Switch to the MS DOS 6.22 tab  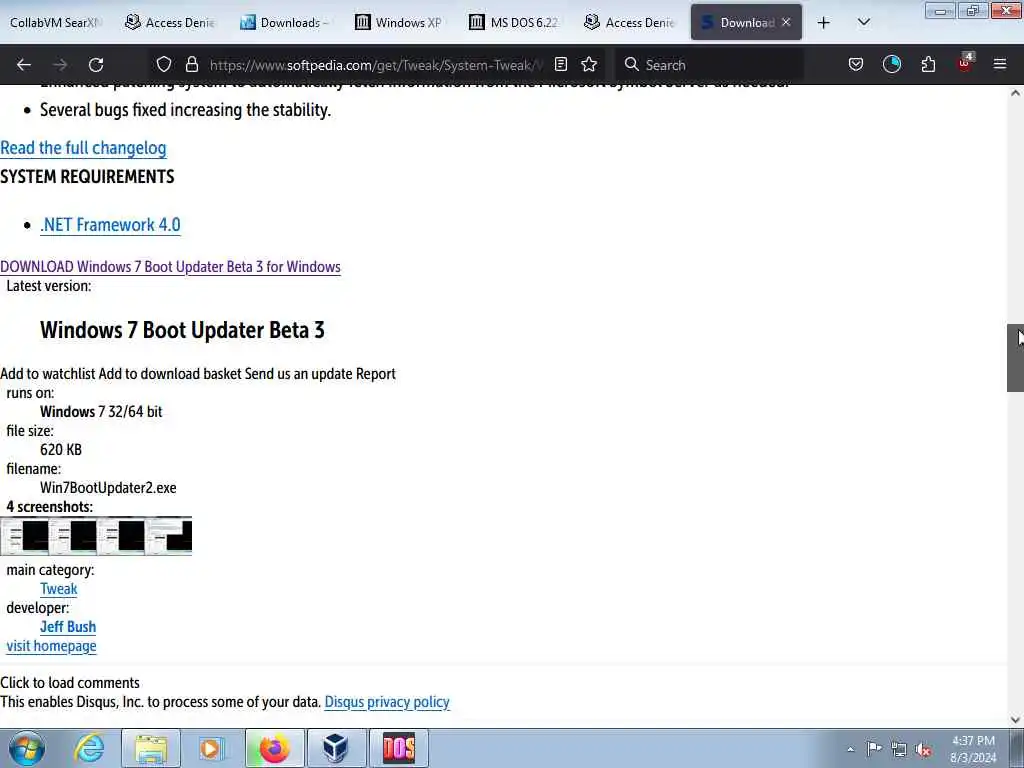[516, 23]
